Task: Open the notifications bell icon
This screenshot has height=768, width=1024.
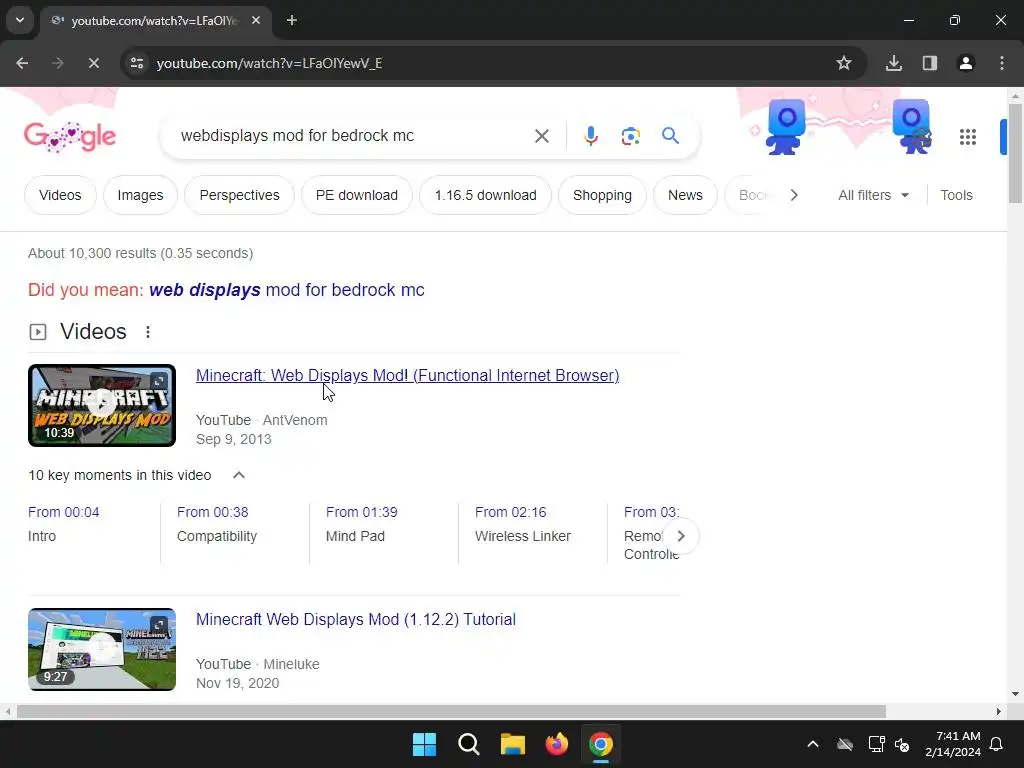Action: click(x=997, y=744)
